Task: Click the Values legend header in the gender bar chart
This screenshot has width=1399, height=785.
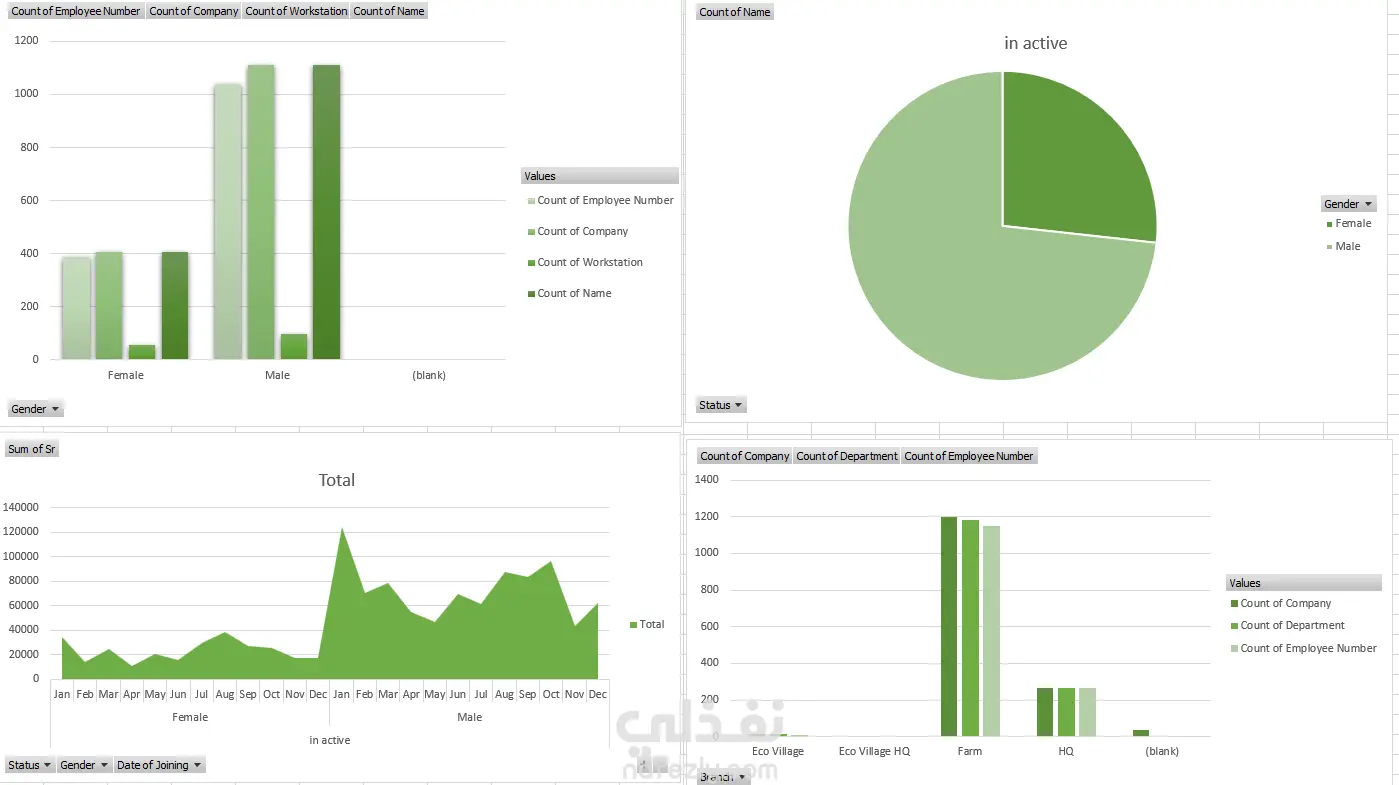Action: (599, 176)
